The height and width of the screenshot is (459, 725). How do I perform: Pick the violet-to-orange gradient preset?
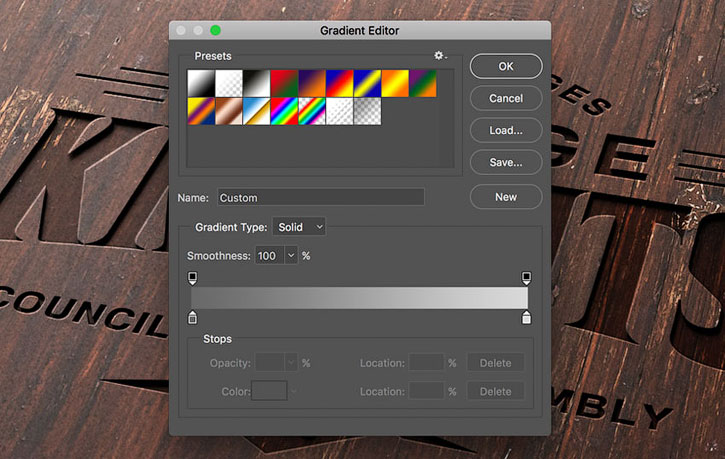click(312, 83)
